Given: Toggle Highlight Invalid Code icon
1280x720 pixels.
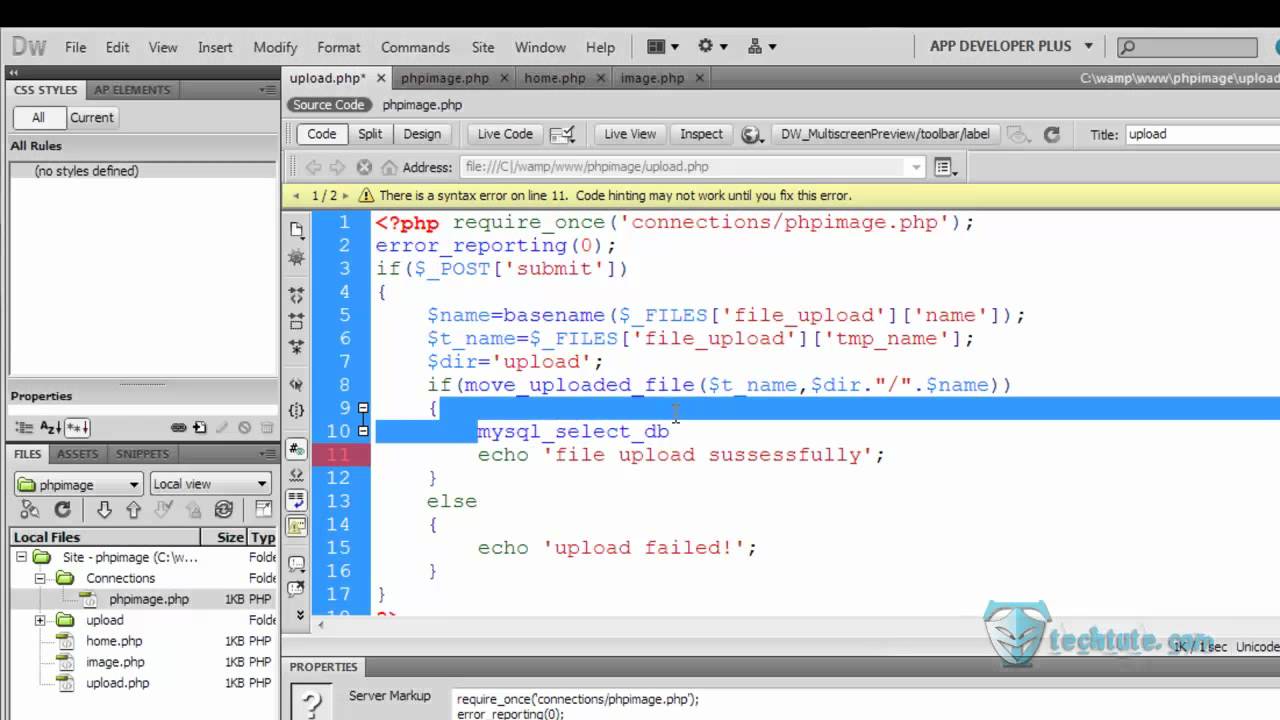Looking at the screenshot, I should coord(297,474).
